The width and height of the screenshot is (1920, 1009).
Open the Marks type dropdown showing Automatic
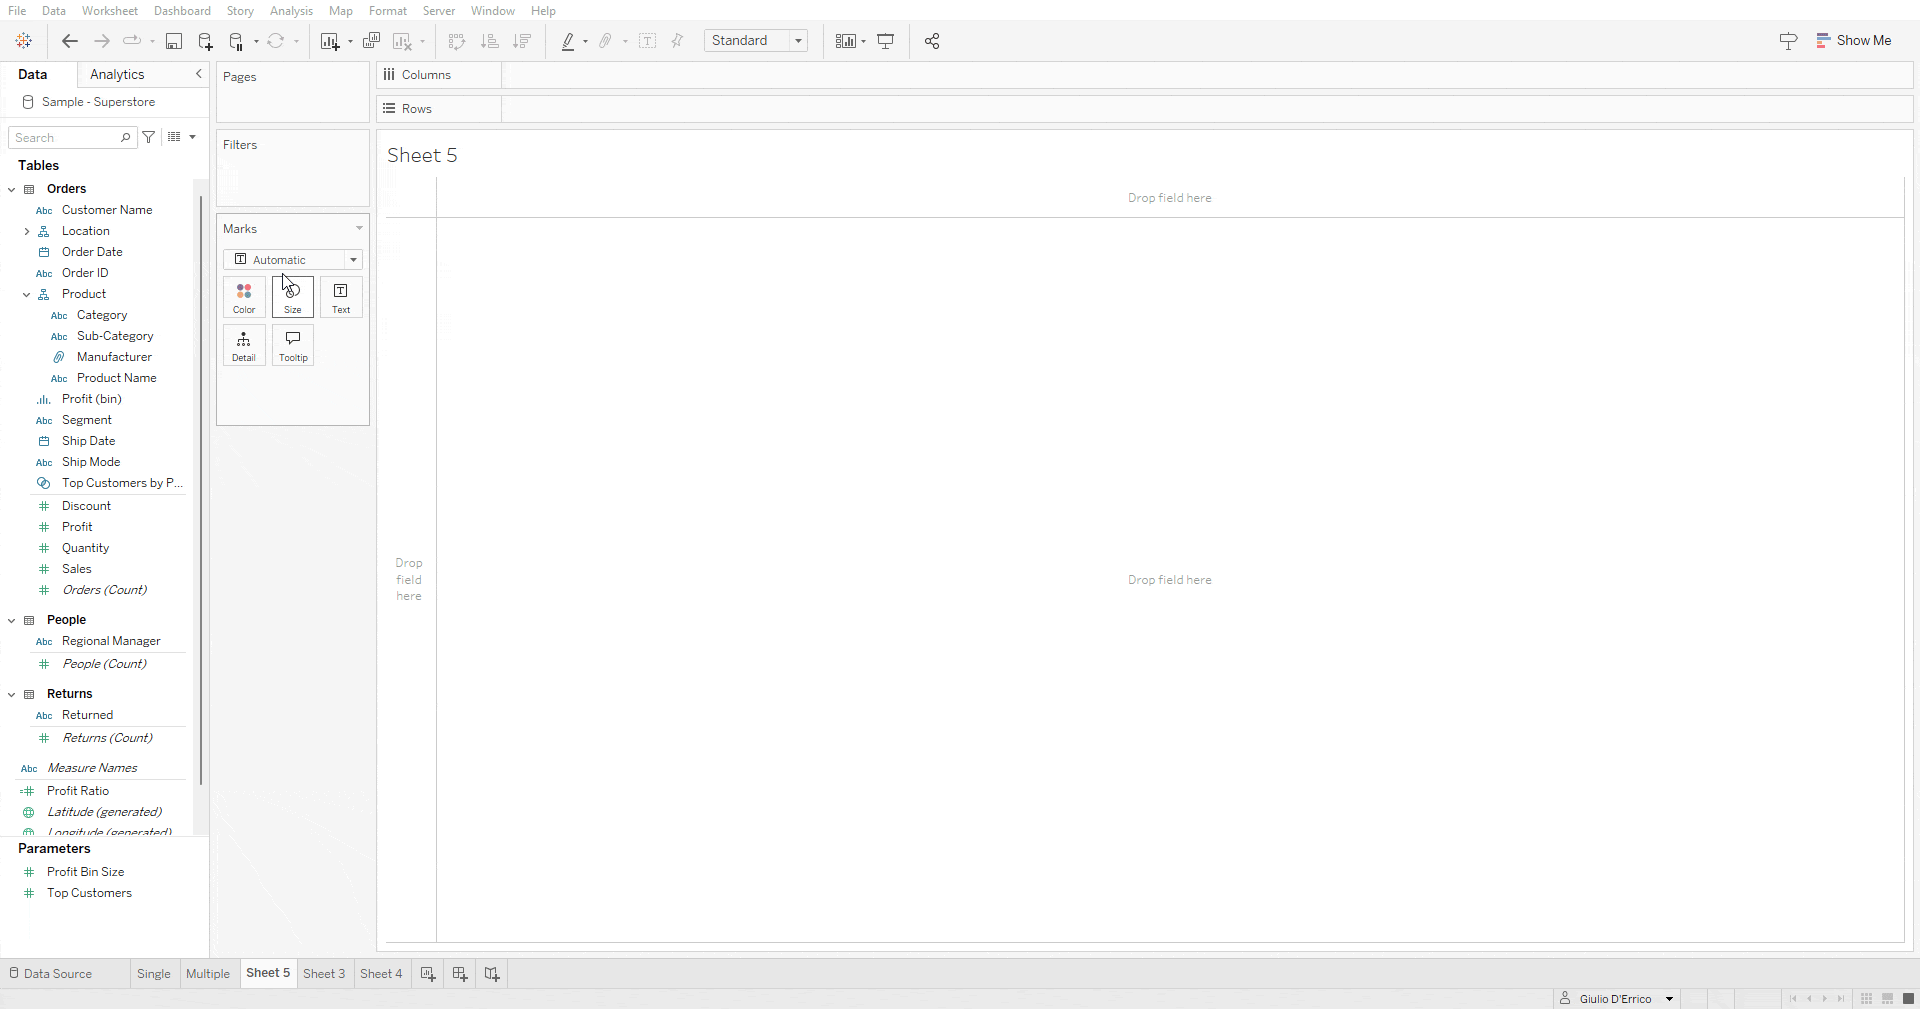point(354,260)
